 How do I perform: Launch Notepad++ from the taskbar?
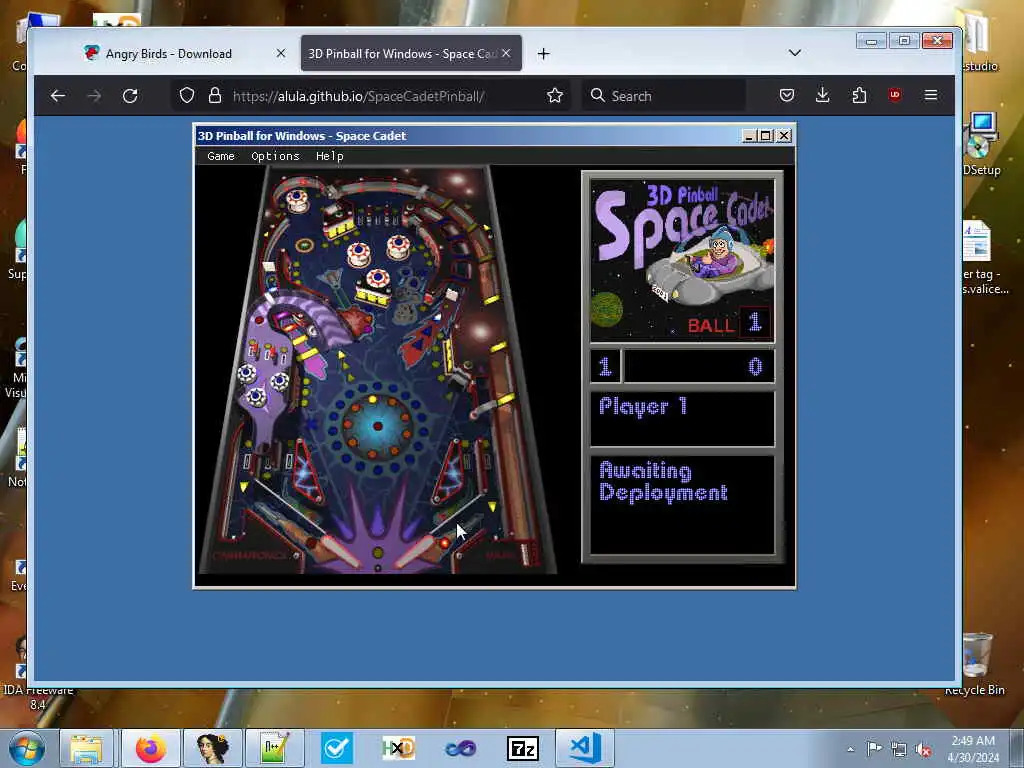274,748
